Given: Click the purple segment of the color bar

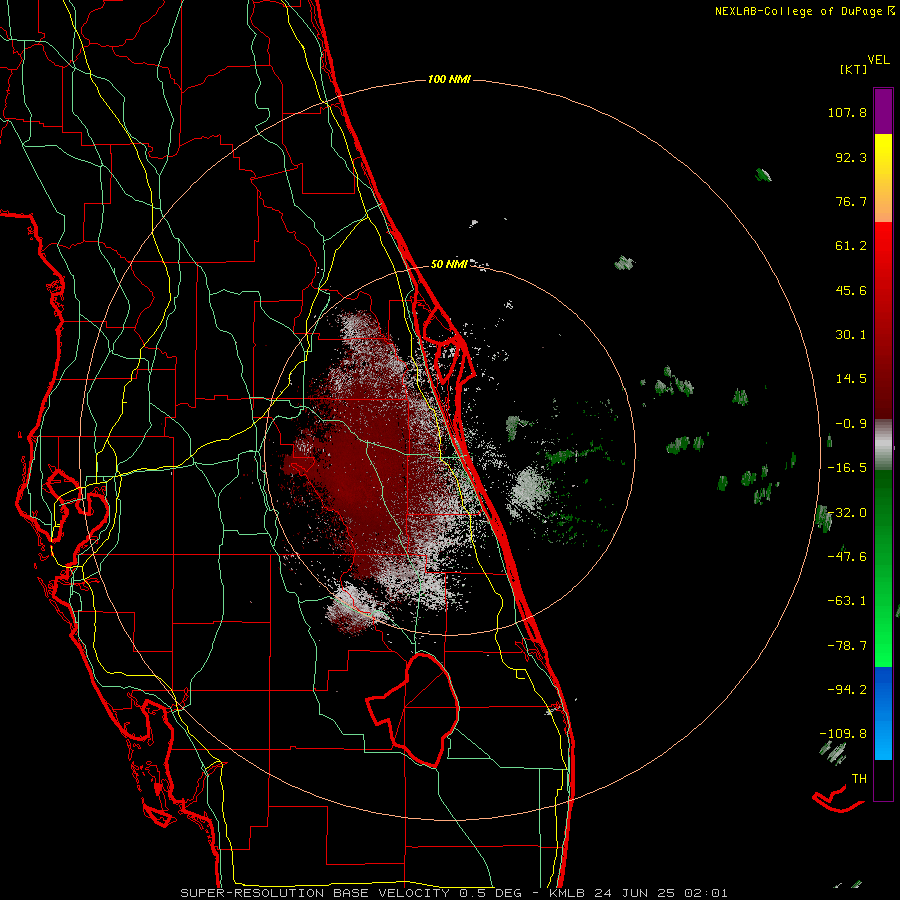Looking at the screenshot, I should [883, 111].
